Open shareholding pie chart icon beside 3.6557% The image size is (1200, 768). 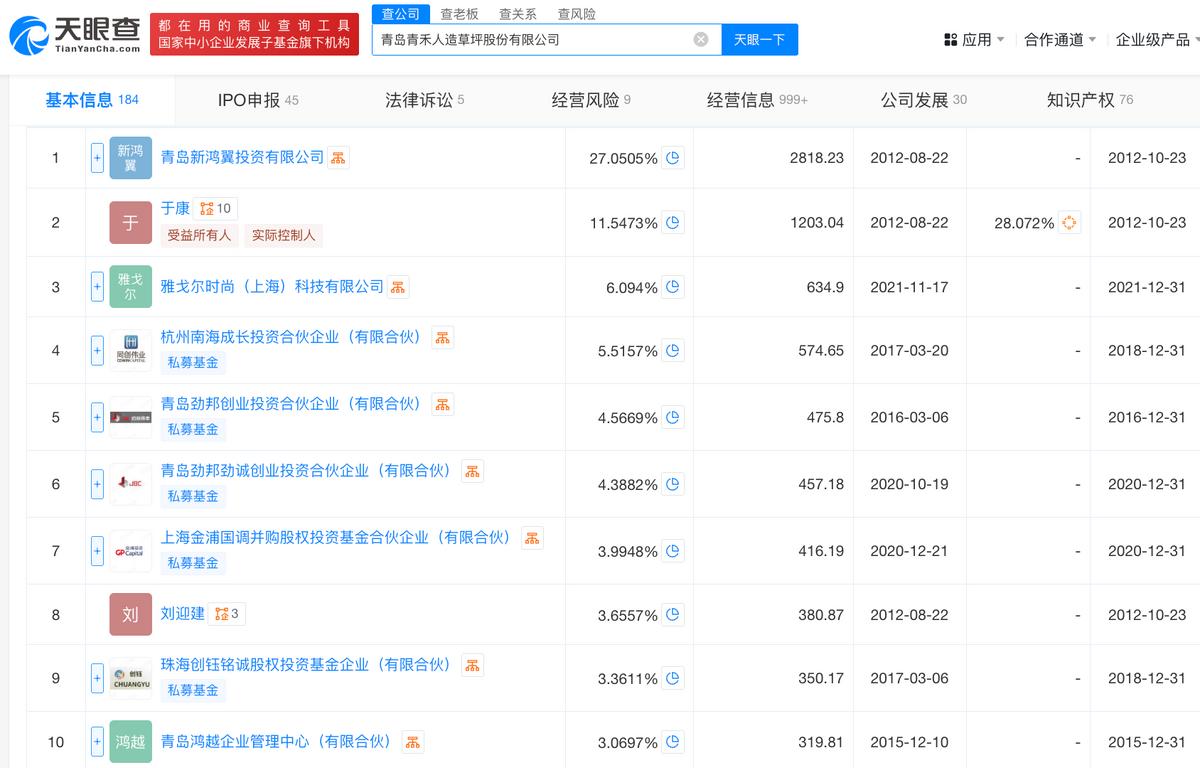click(x=673, y=615)
